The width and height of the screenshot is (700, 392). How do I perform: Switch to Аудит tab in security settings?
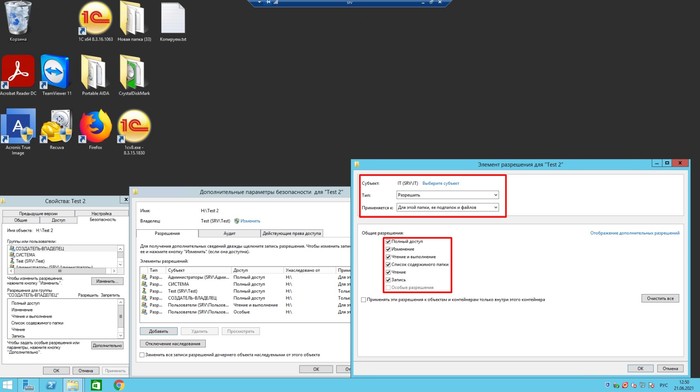click(229, 234)
